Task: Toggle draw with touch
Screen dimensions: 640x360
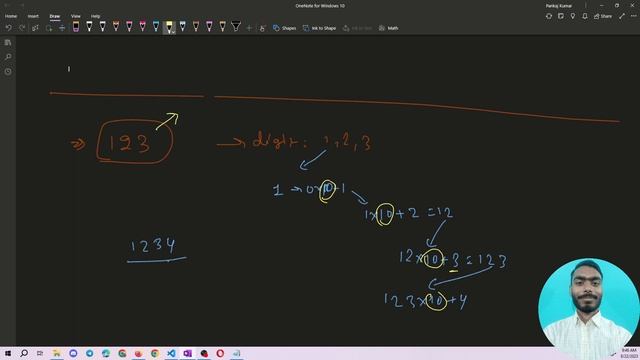Action: click(x=262, y=28)
